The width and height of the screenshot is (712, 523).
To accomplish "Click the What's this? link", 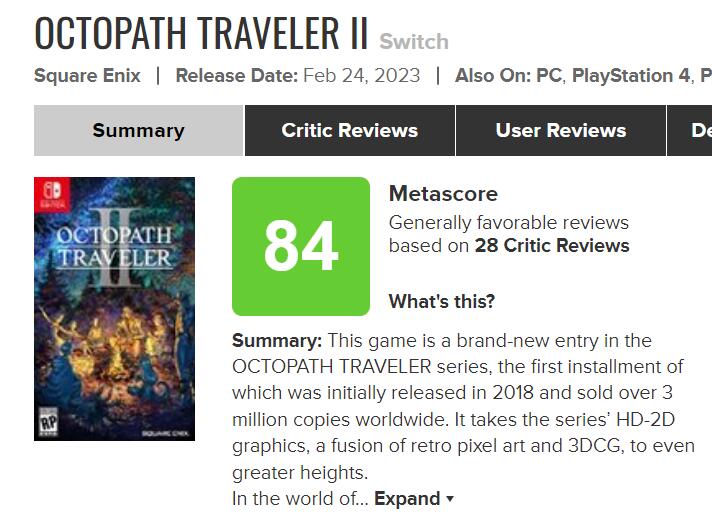I will (x=441, y=301).
